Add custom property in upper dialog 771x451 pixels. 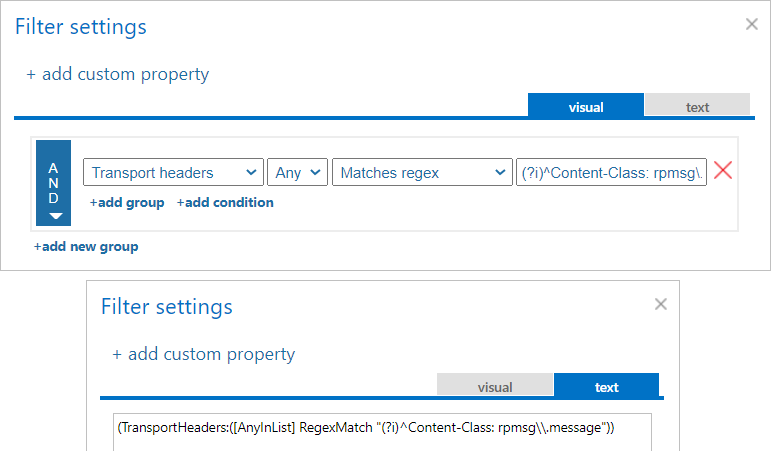[118, 74]
